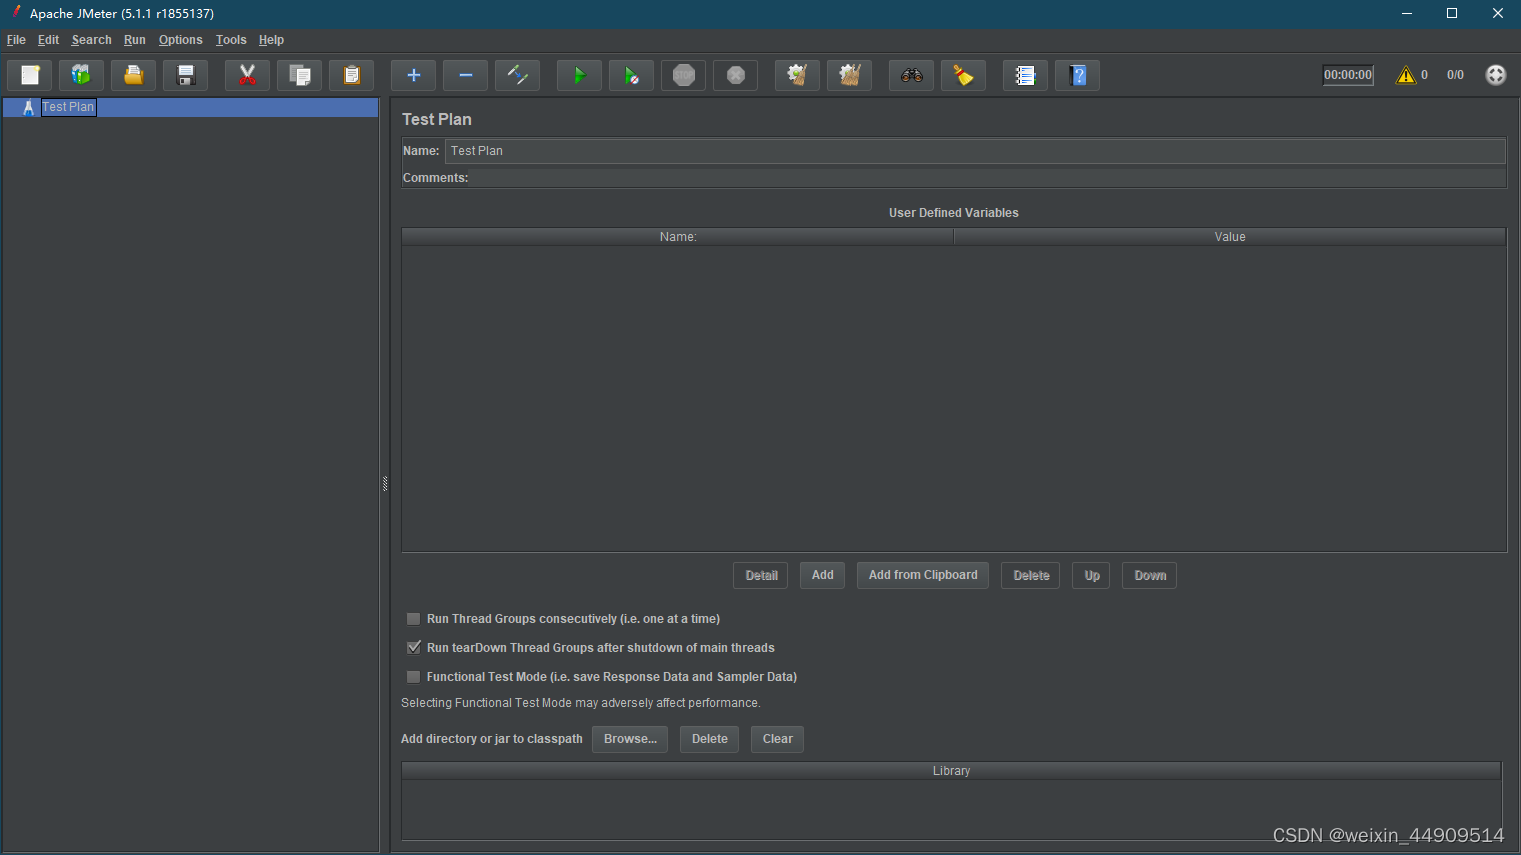Click the Library column header
The width and height of the screenshot is (1521, 855).
point(951,771)
